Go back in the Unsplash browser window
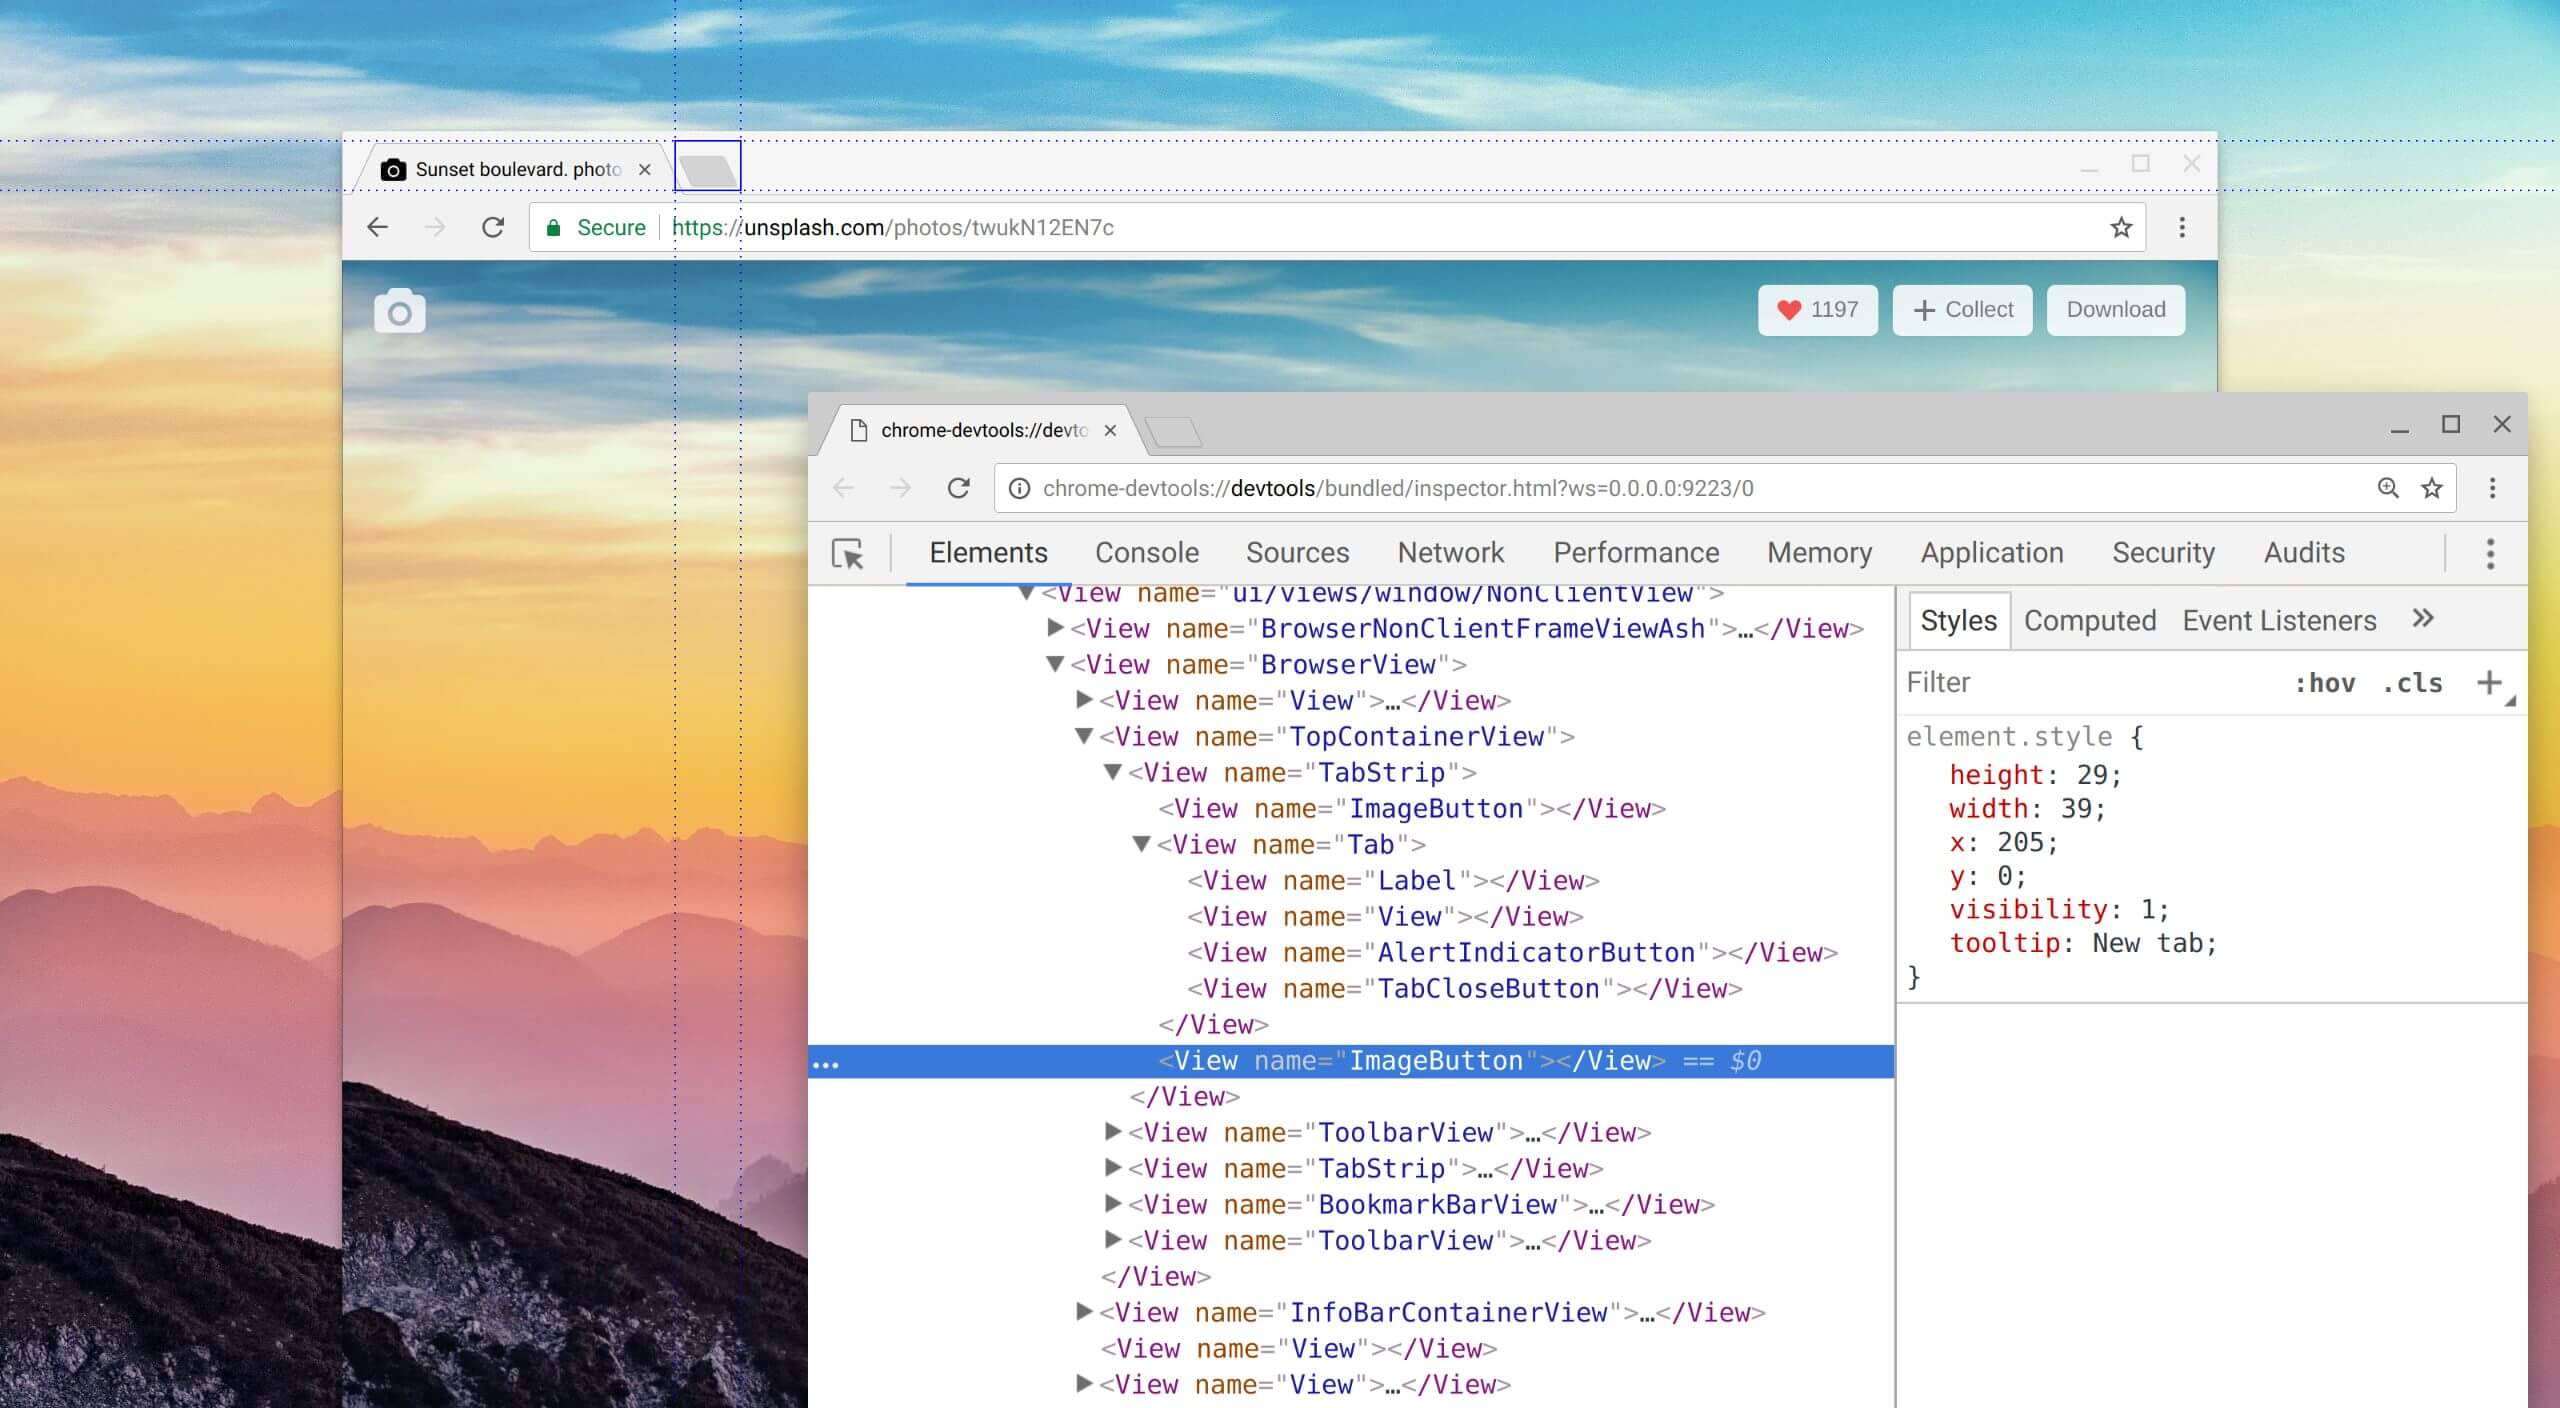This screenshot has height=1408, width=2560. (377, 228)
